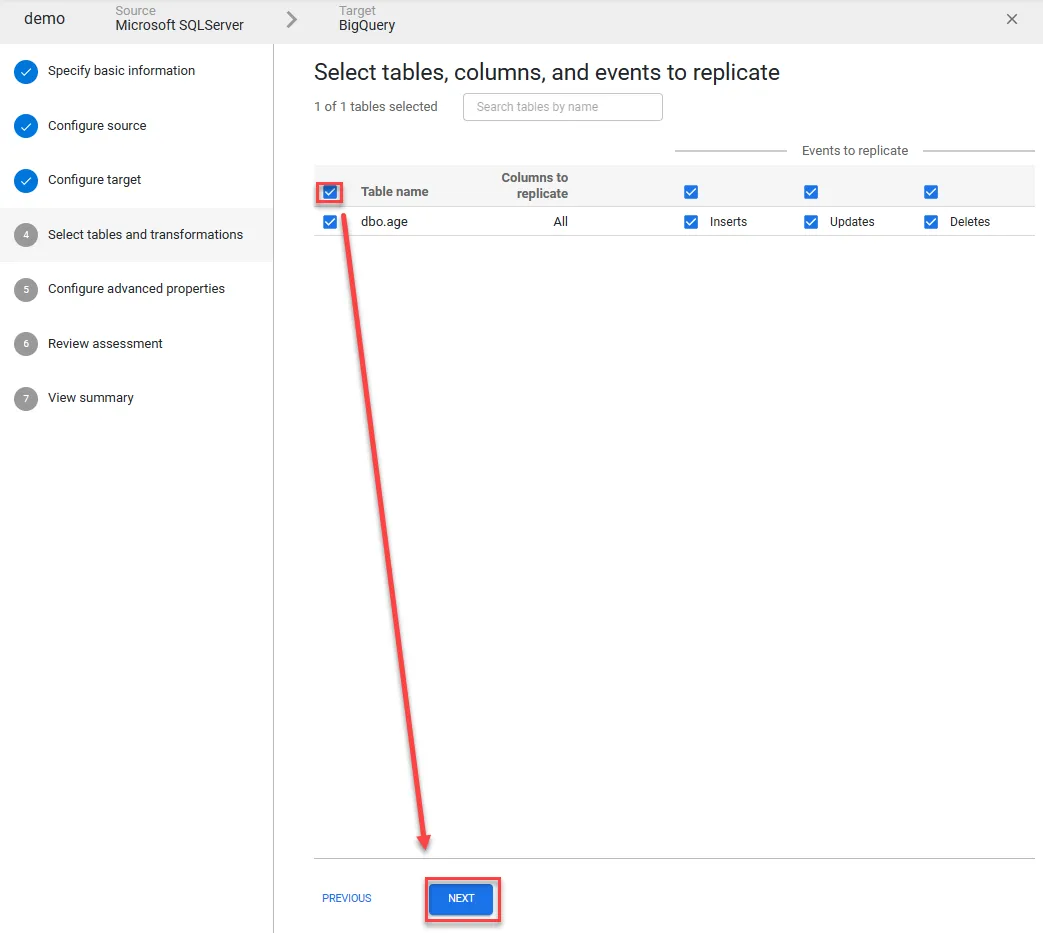Click the step 4 number icon

[x=26, y=235]
